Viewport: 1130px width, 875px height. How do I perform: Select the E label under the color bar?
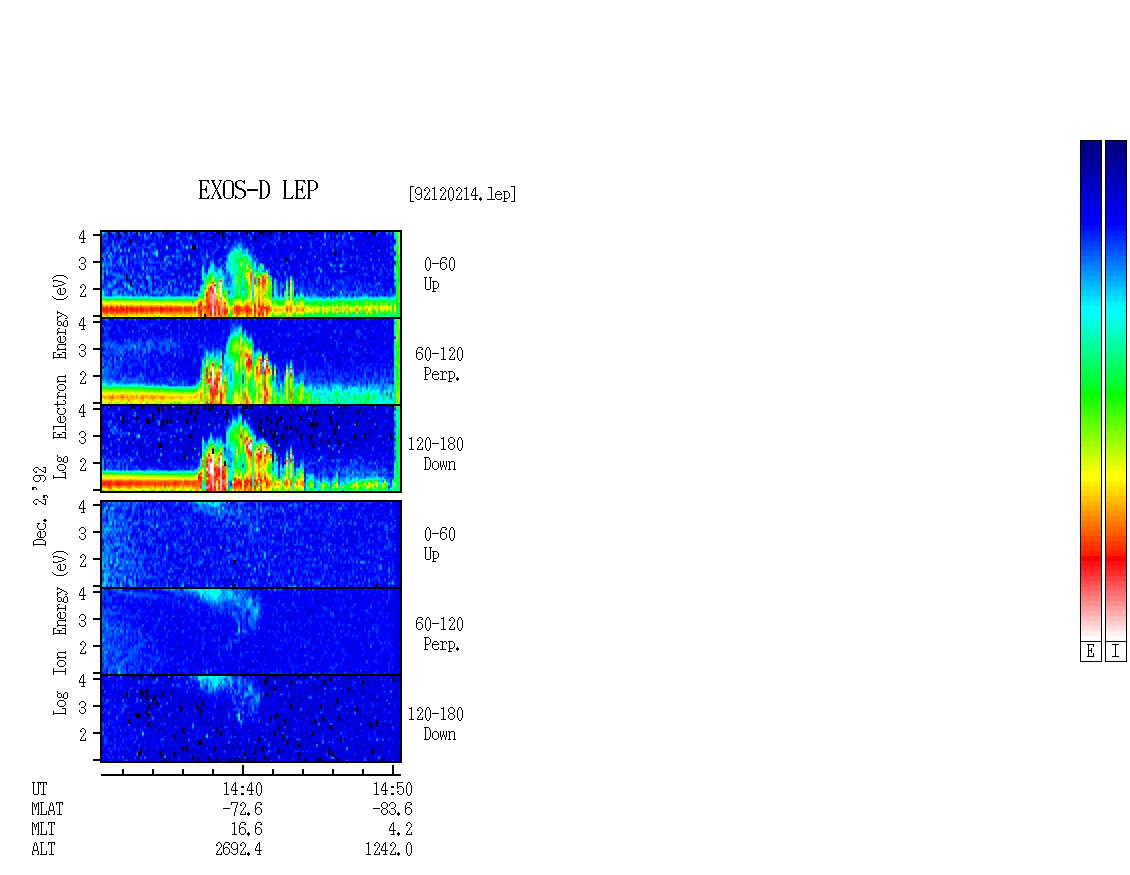1090,652
